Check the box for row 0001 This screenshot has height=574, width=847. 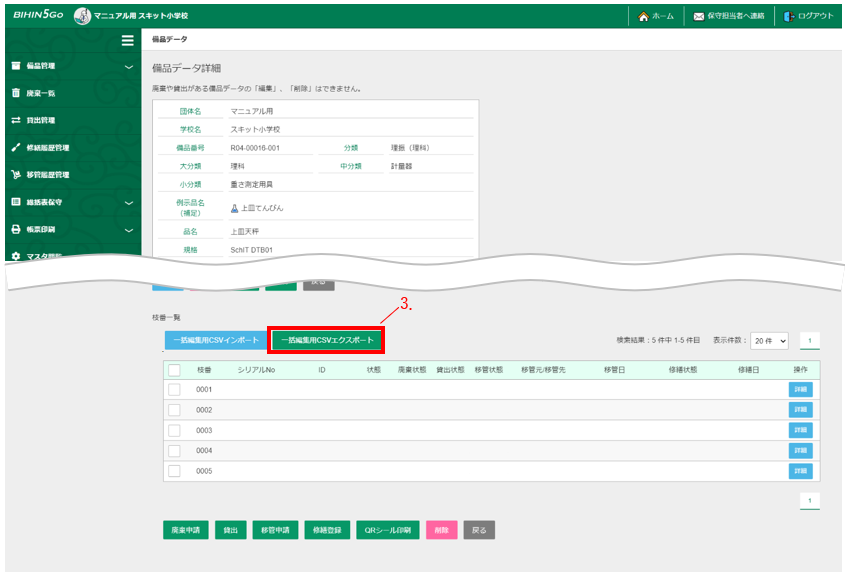click(174, 389)
